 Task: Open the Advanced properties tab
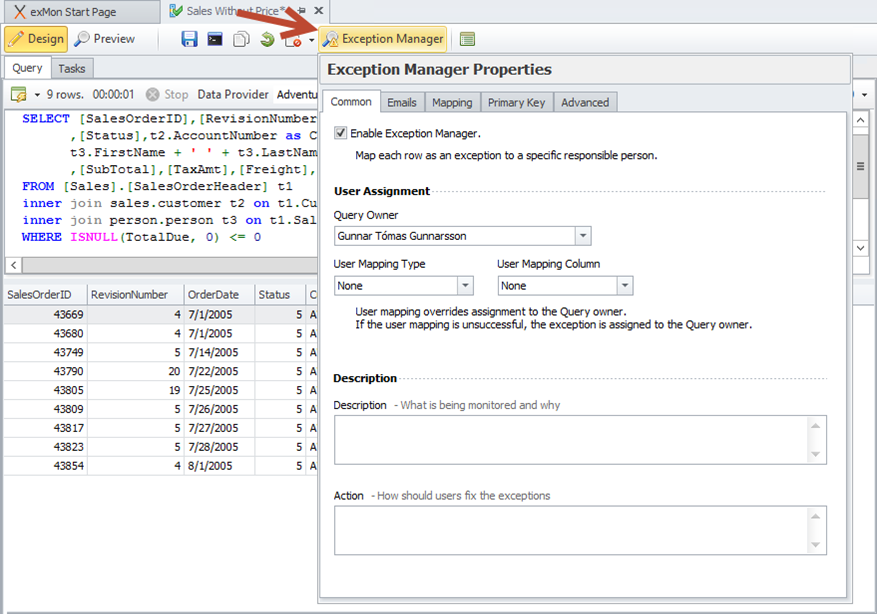(x=585, y=102)
